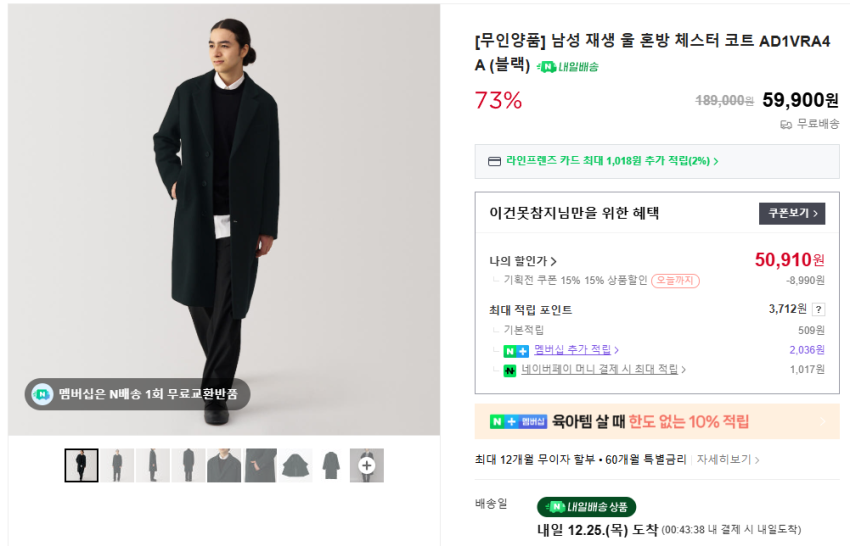Open 자세히보기 installment details
The height and width of the screenshot is (546, 850).
click(x=728, y=460)
